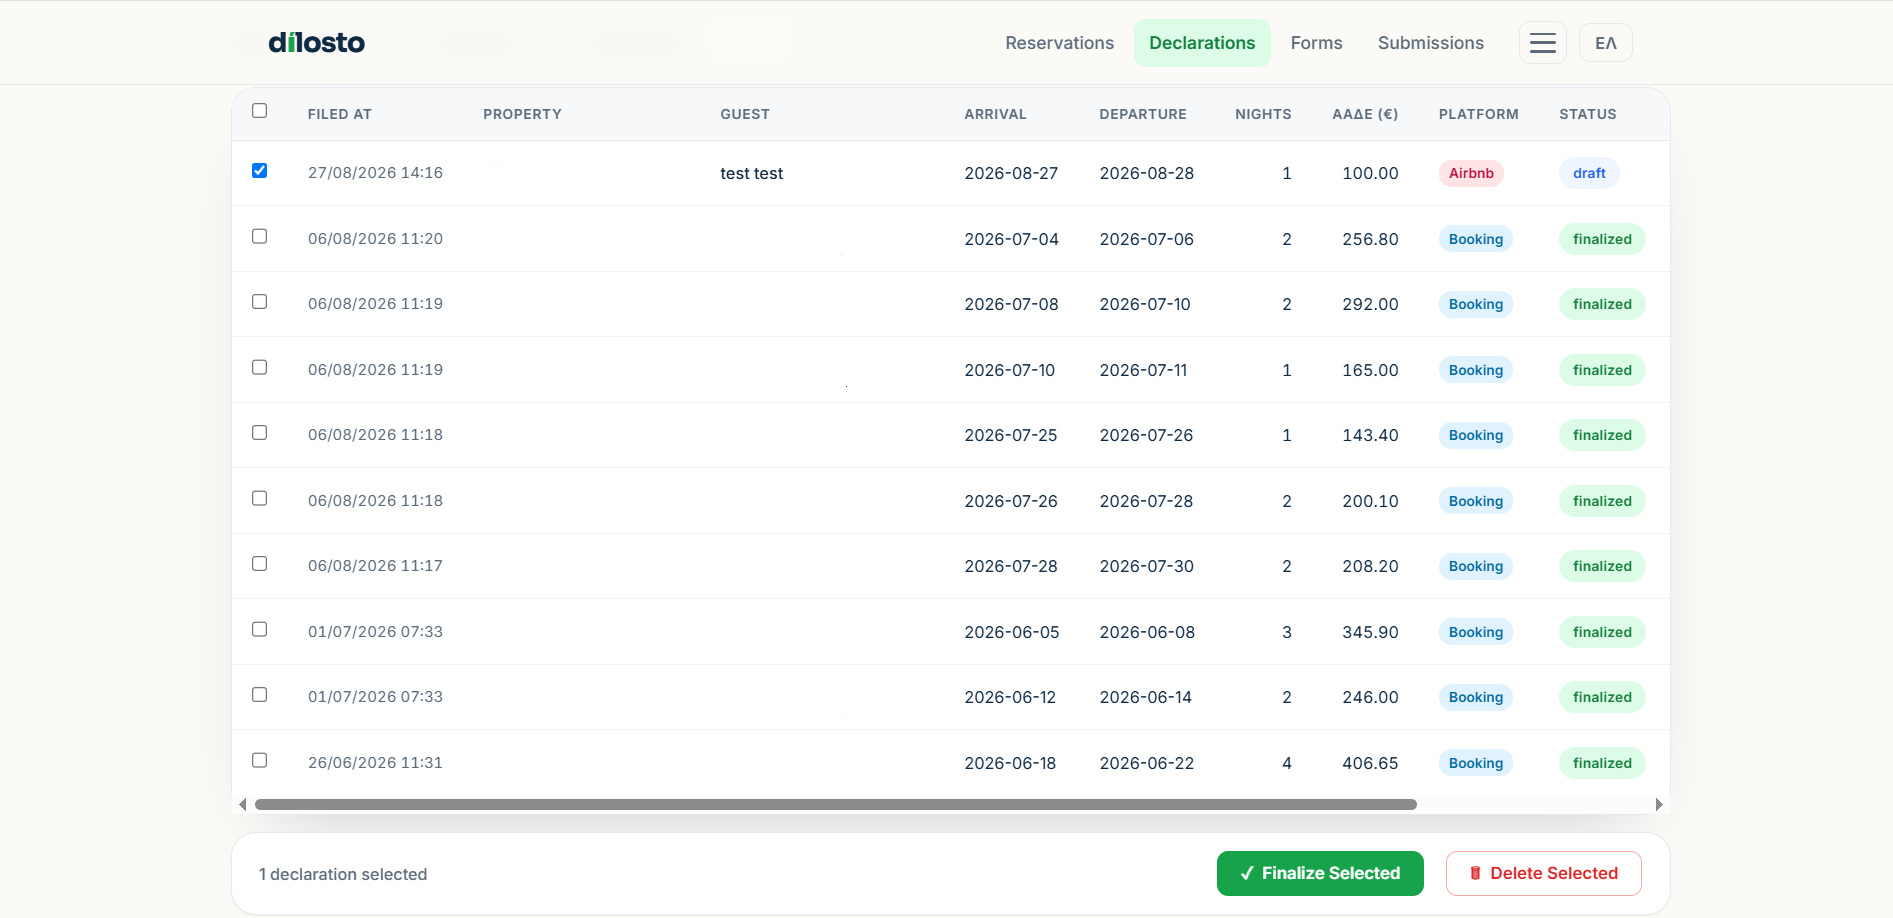Click the GUEST column header
The height and width of the screenshot is (918, 1893).
pyautogui.click(x=745, y=114)
